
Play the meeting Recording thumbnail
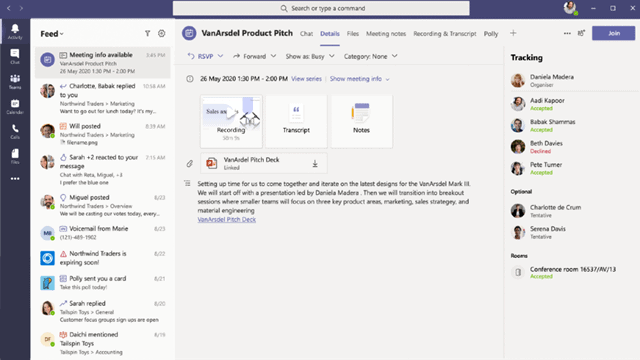pyautogui.click(x=231, y=121)
